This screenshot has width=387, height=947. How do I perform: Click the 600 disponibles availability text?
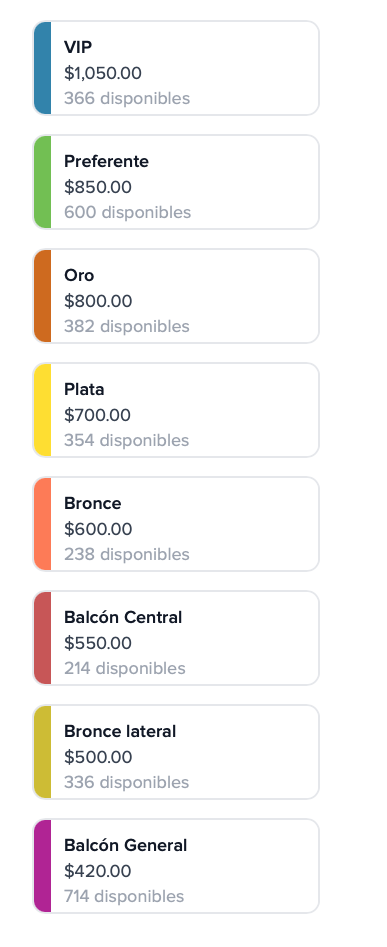tap(127, 212)
